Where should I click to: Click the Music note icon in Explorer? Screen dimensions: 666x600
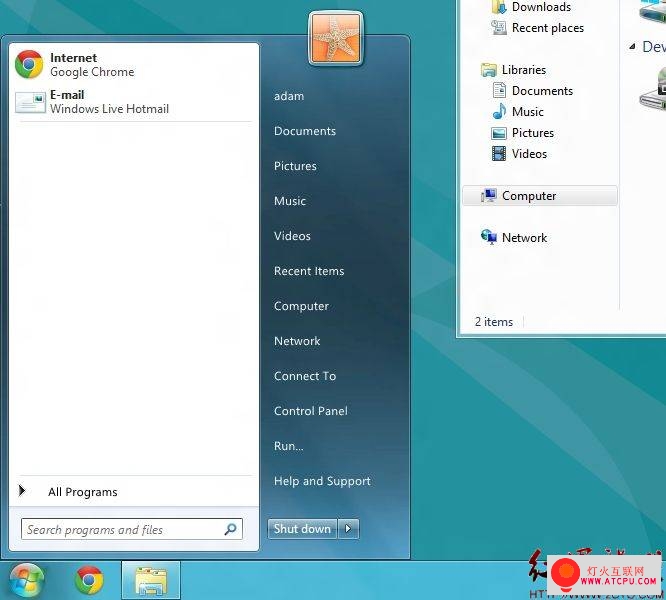click(499, 111)
